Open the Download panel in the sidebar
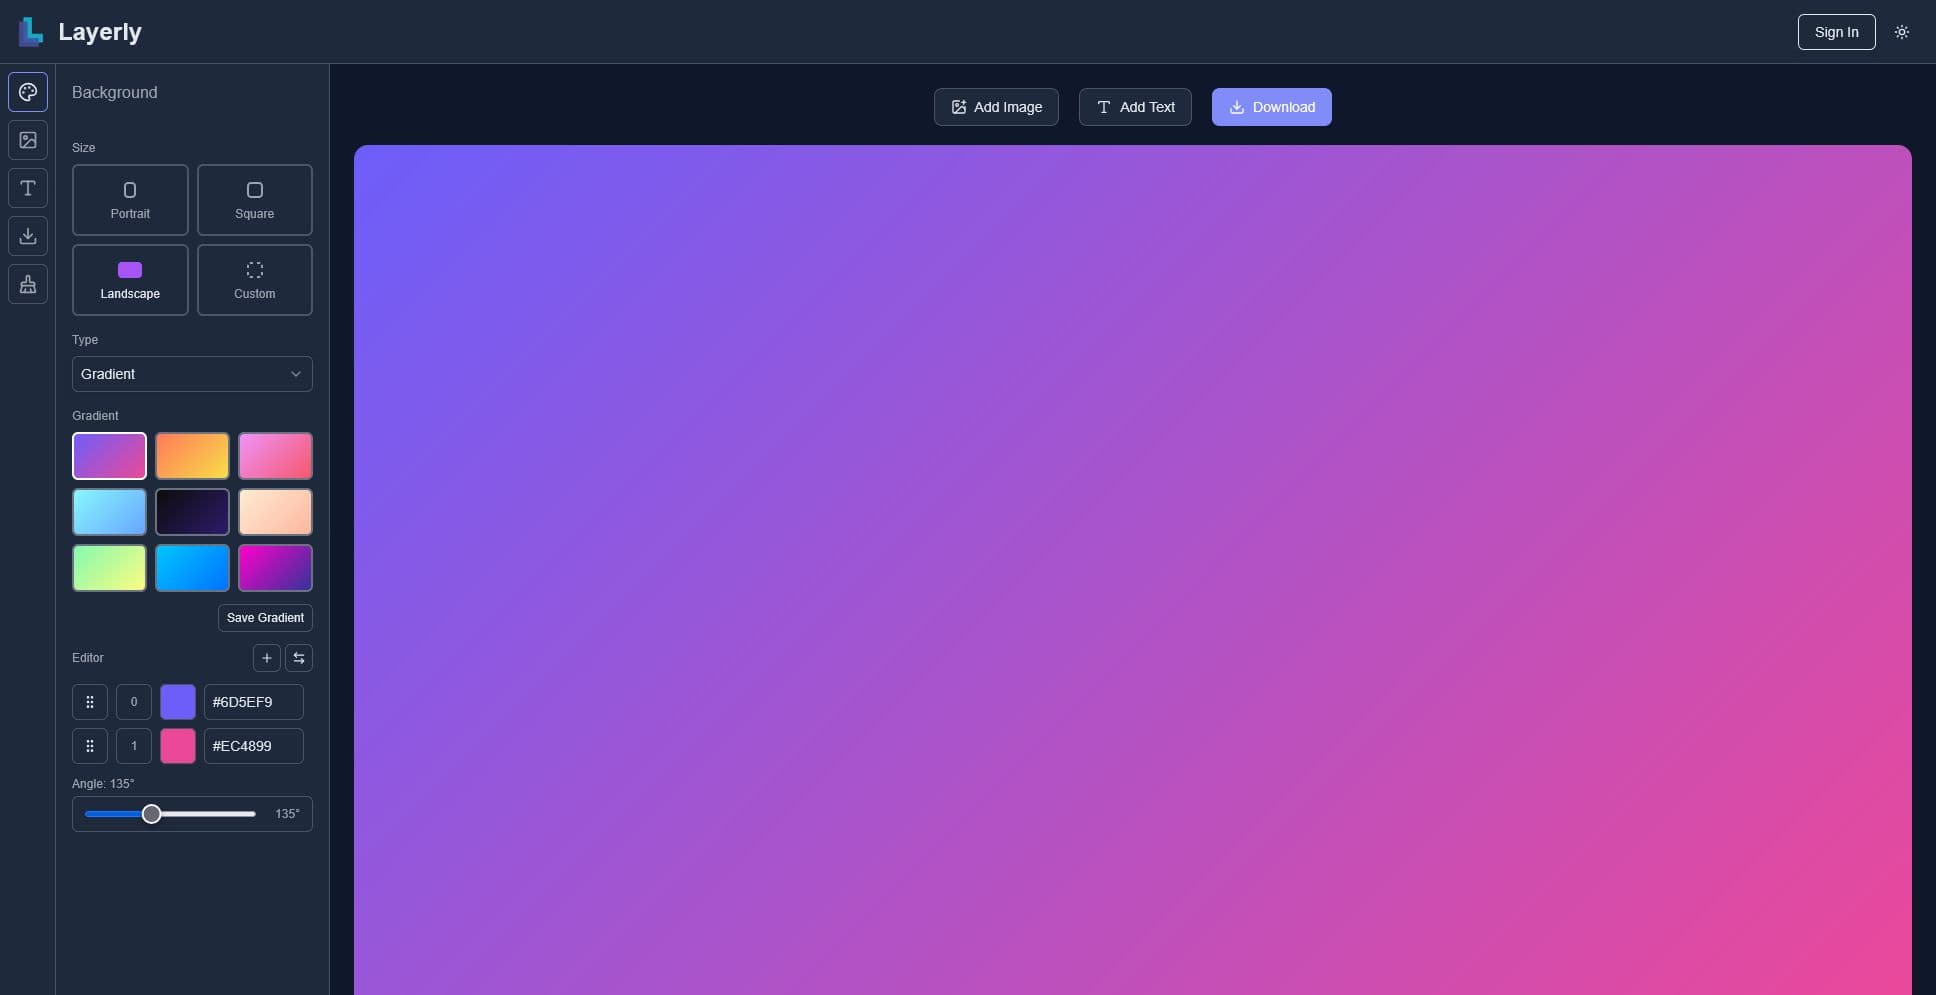Screen dimensions: 1936x995 (28, 236)
